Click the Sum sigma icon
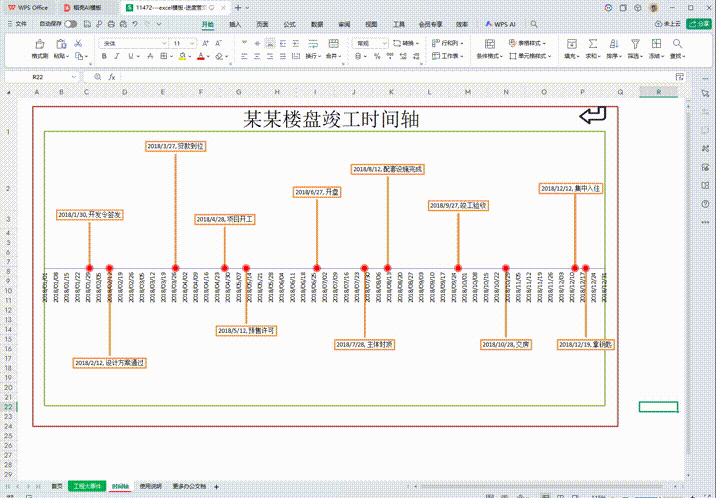 click(592, 44)
